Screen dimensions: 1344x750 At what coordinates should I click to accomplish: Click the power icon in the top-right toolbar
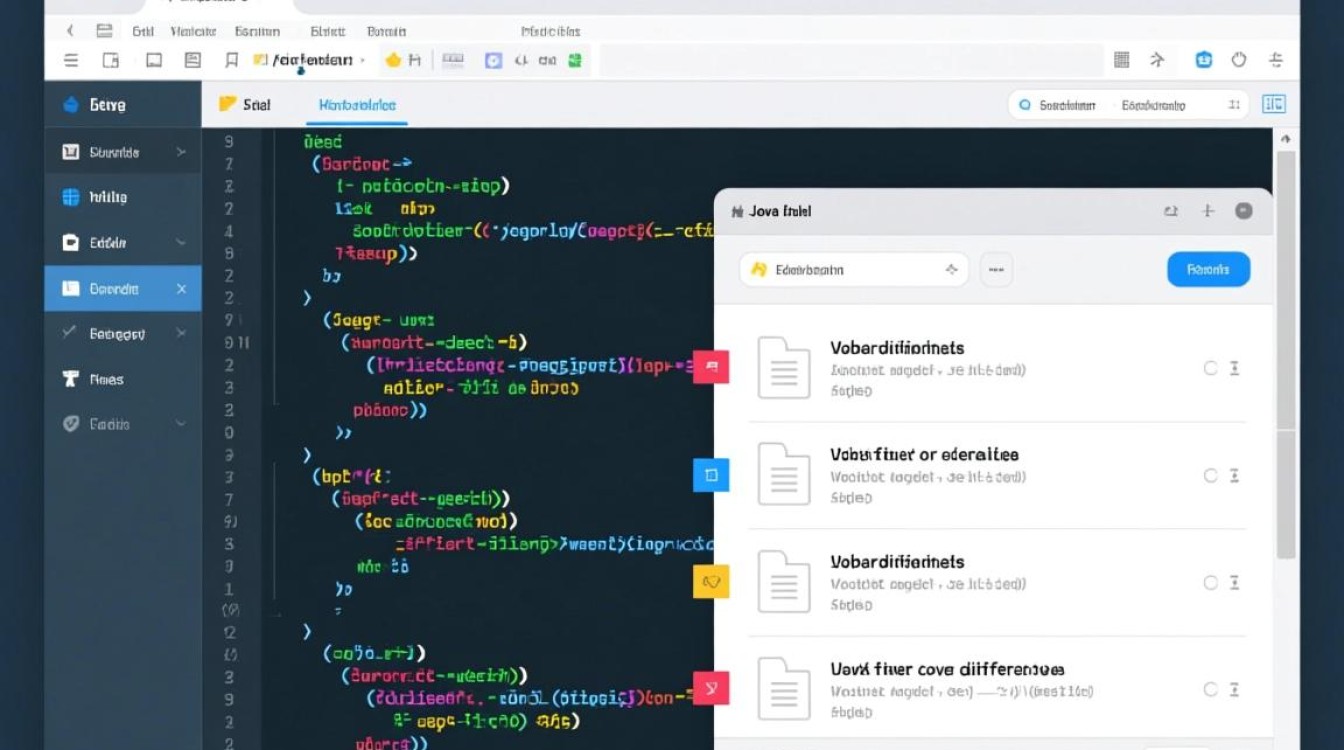(1239, 60)
